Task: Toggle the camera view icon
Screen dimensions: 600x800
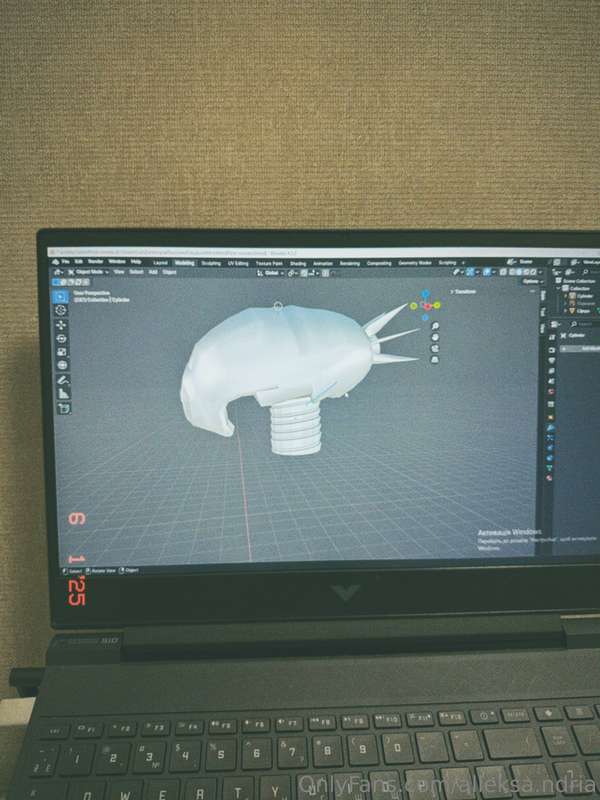Action: click(435, 347)
